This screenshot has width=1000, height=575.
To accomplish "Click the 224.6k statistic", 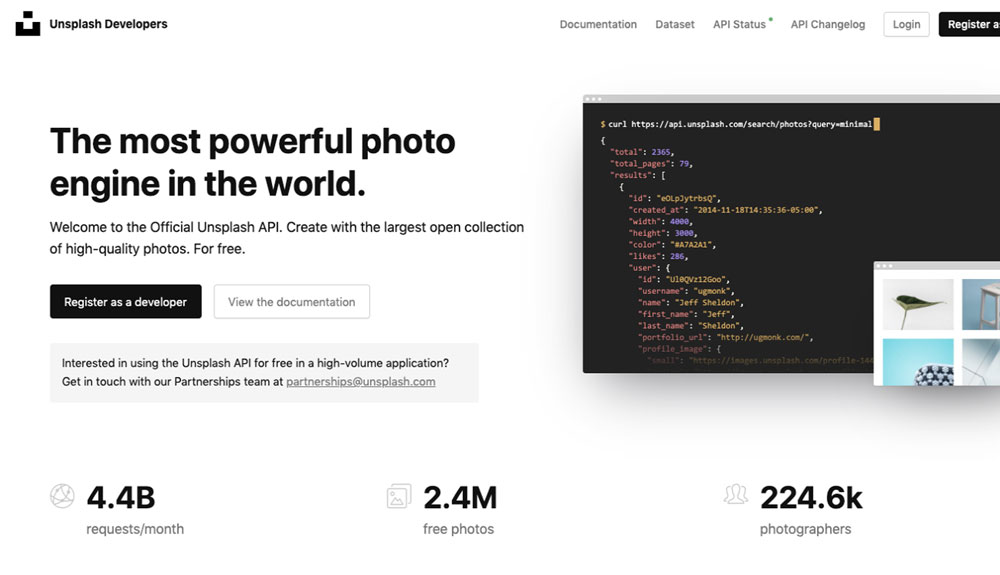I will (x=811, y=498).
